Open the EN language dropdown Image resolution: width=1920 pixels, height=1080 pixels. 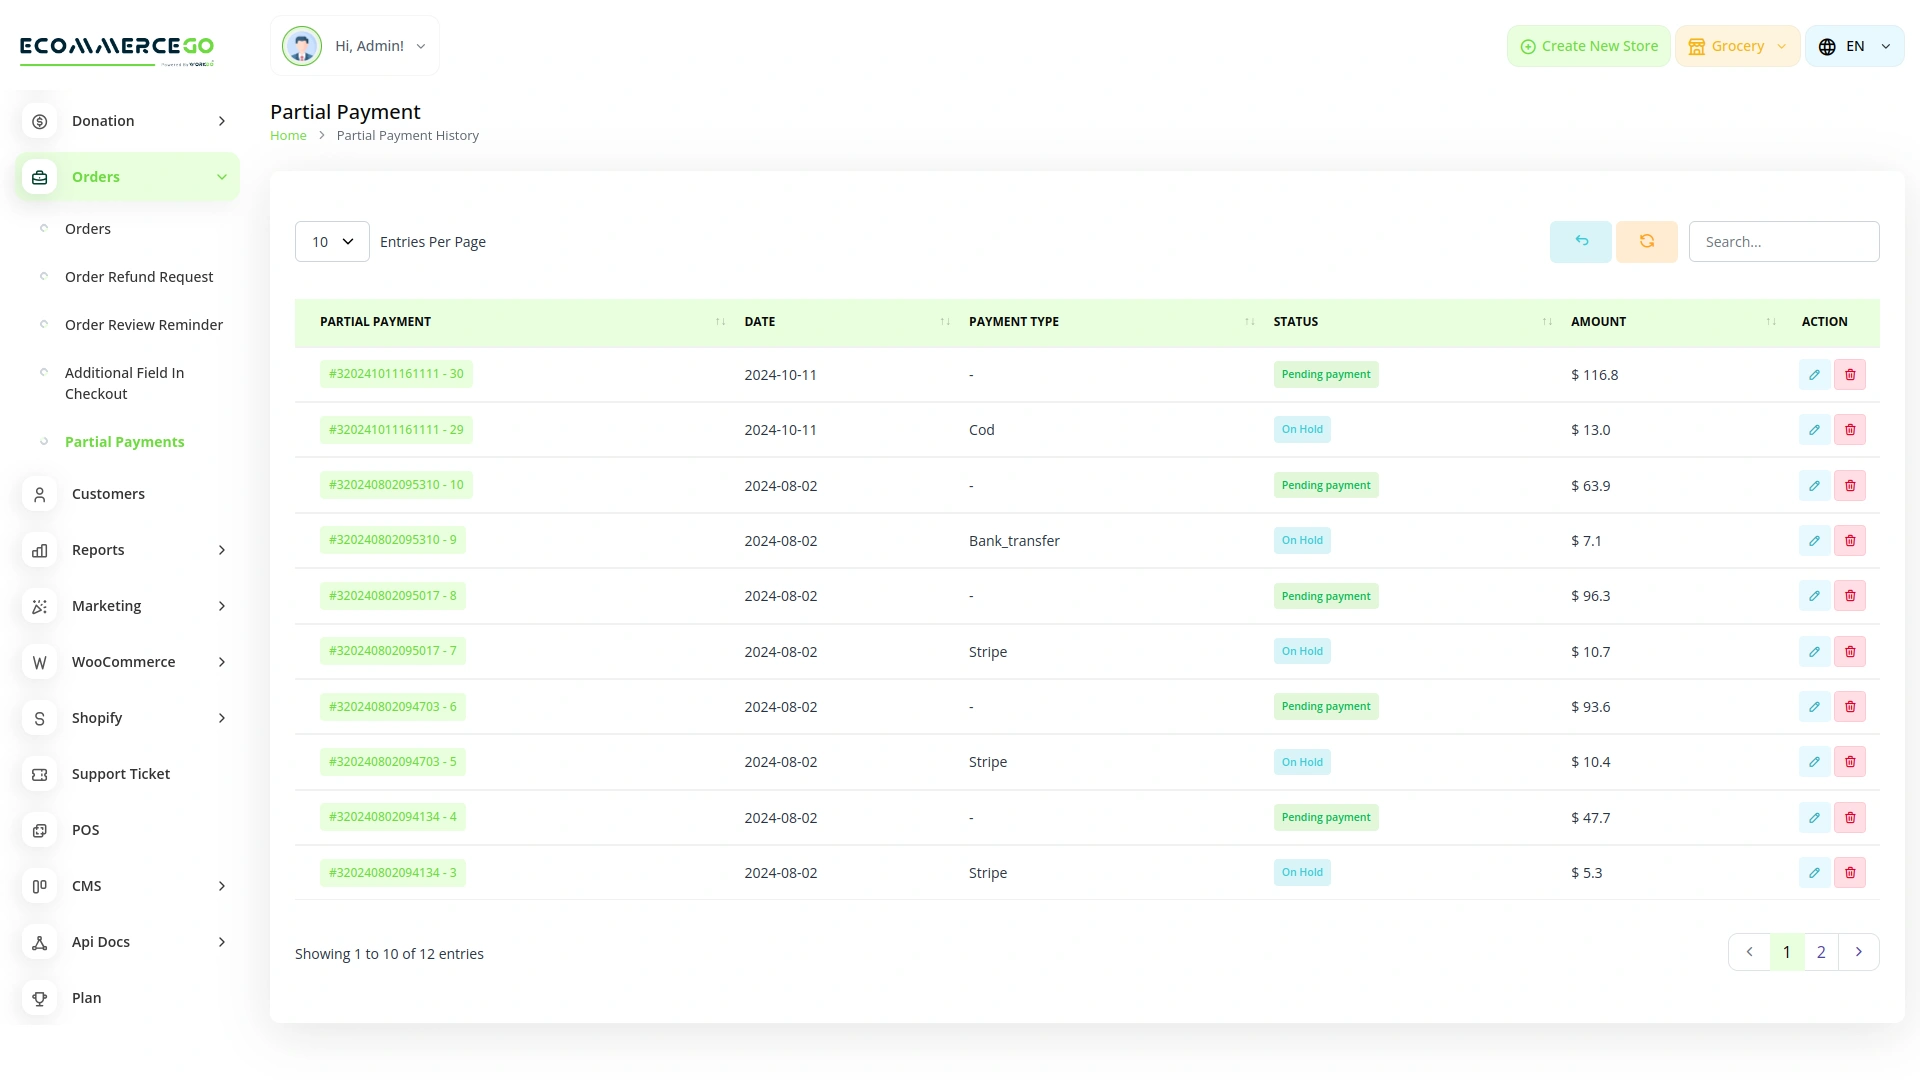click(1854, 45)
